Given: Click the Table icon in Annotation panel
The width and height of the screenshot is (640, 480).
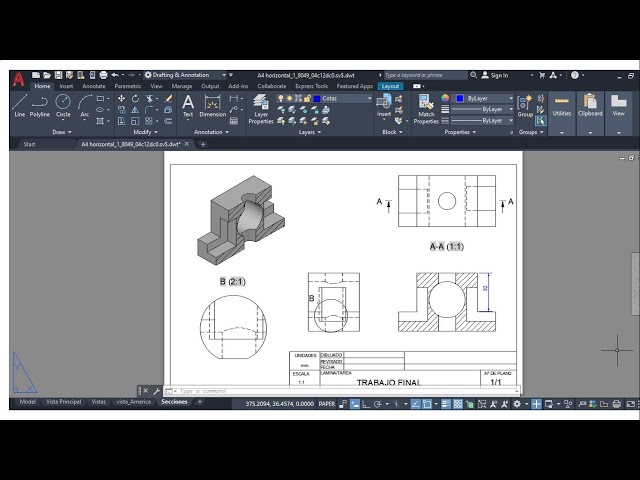Looking at the screenshot, I should point(234,121).
